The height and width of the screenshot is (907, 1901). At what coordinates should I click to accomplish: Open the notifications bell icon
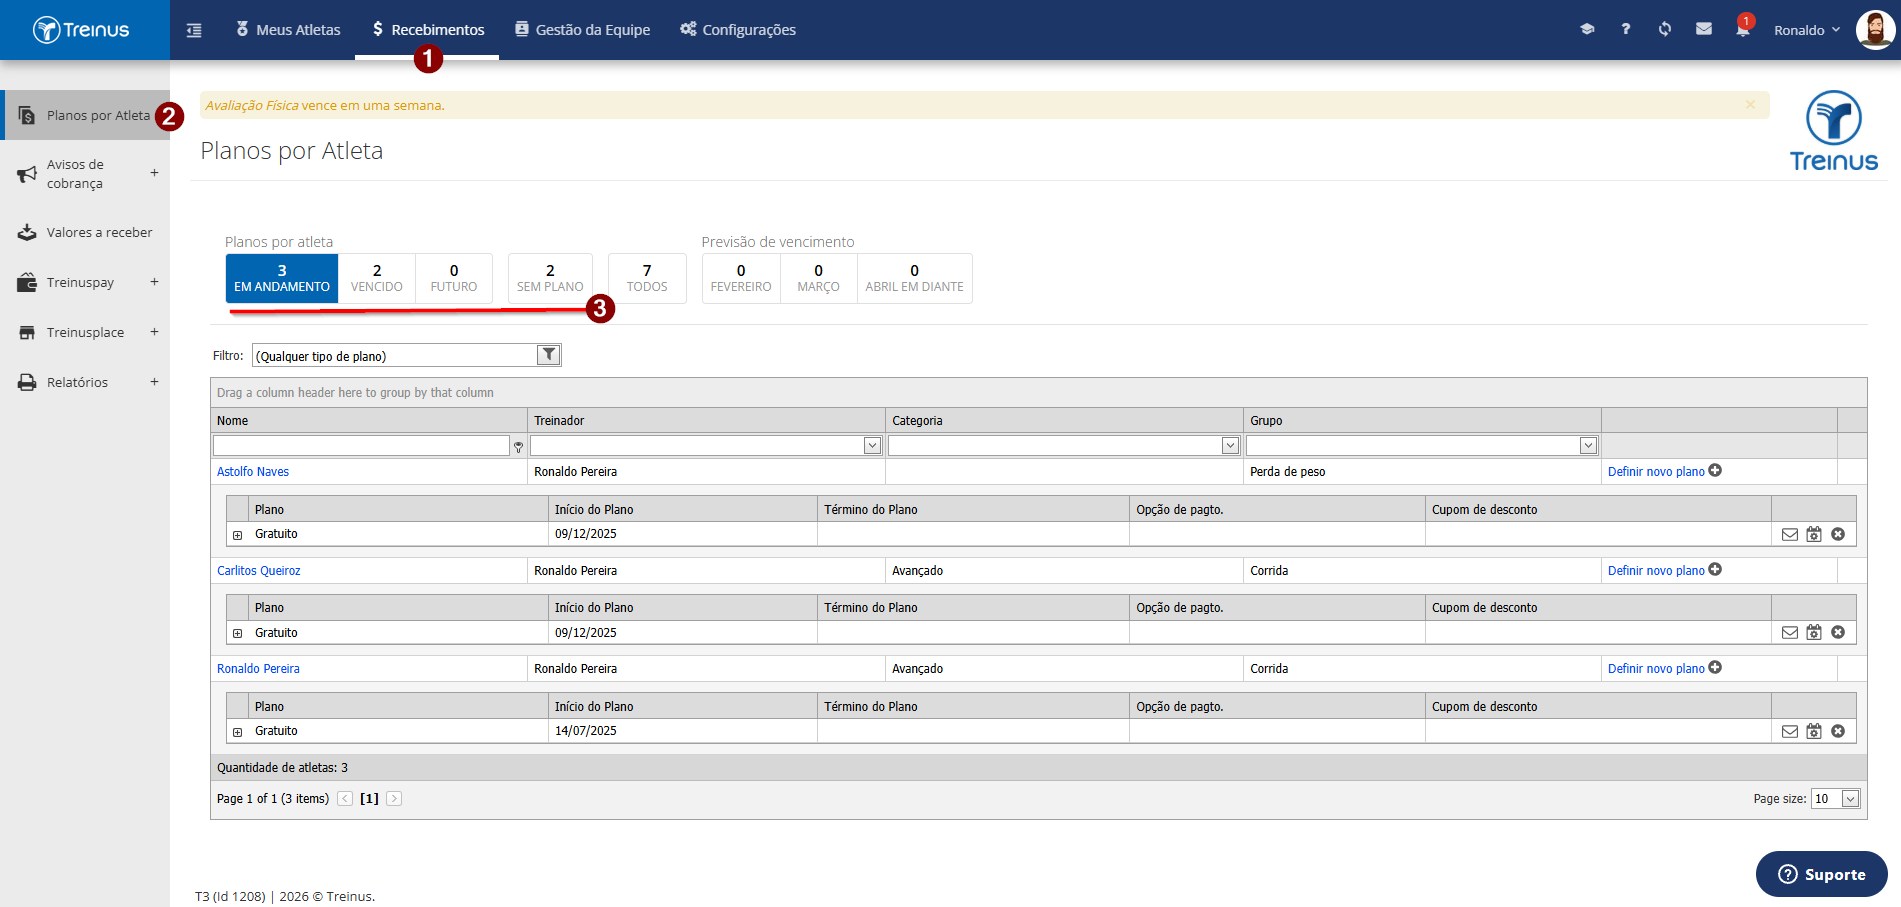click(1743, 29)
